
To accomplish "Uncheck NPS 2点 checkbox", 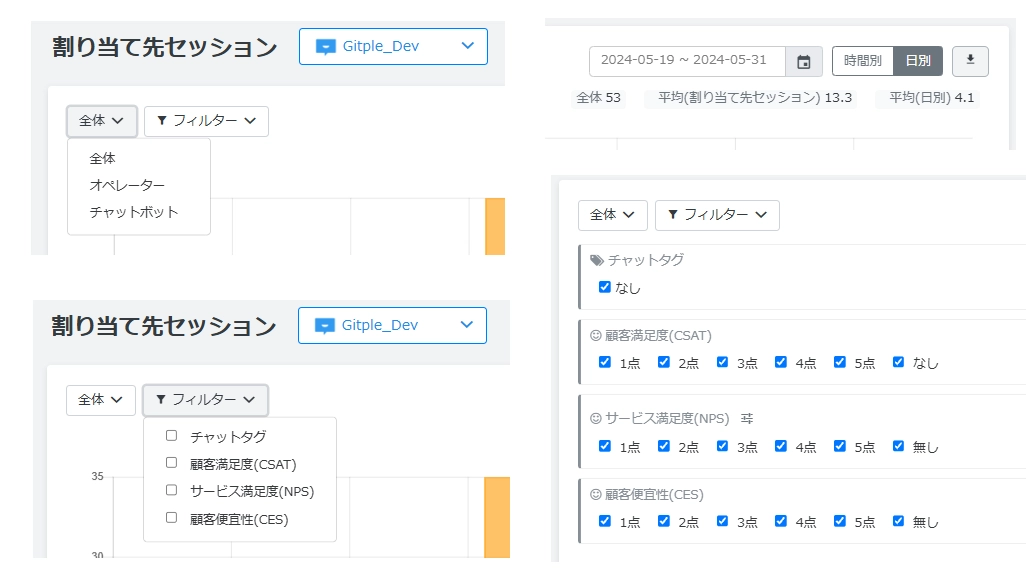I will click(x=663, y=446).
